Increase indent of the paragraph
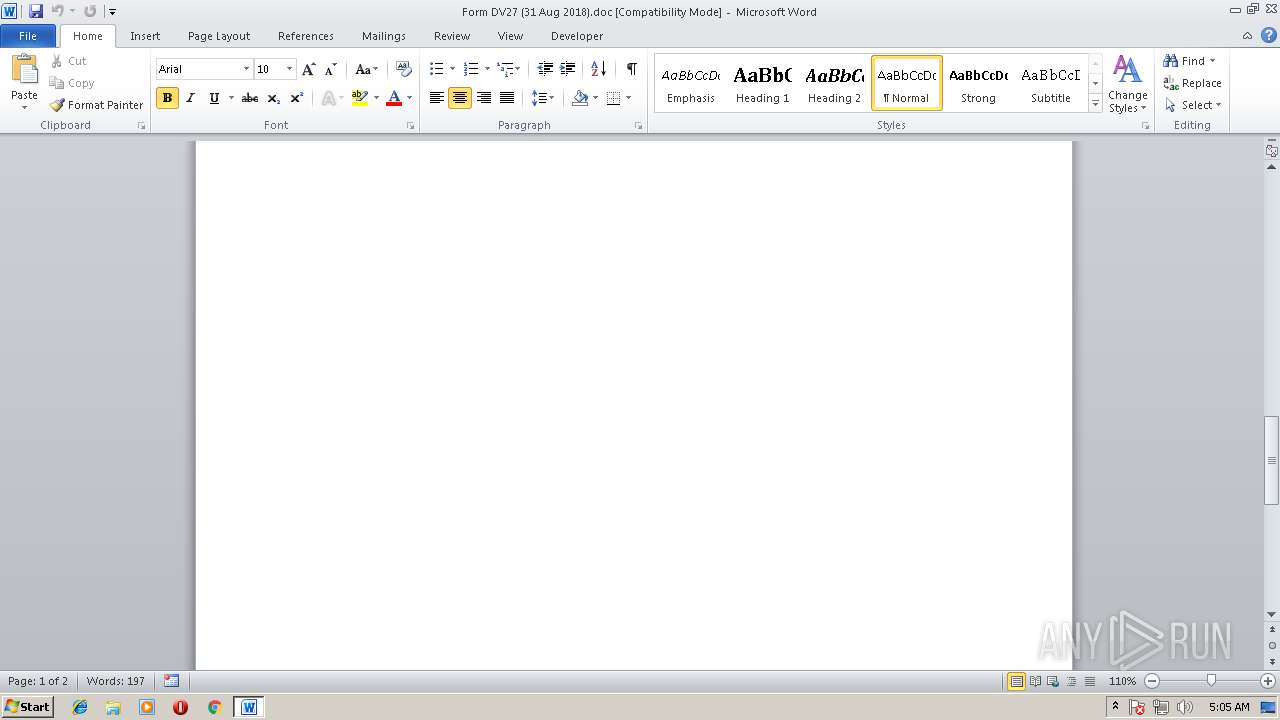 click(x=567, y=69)
